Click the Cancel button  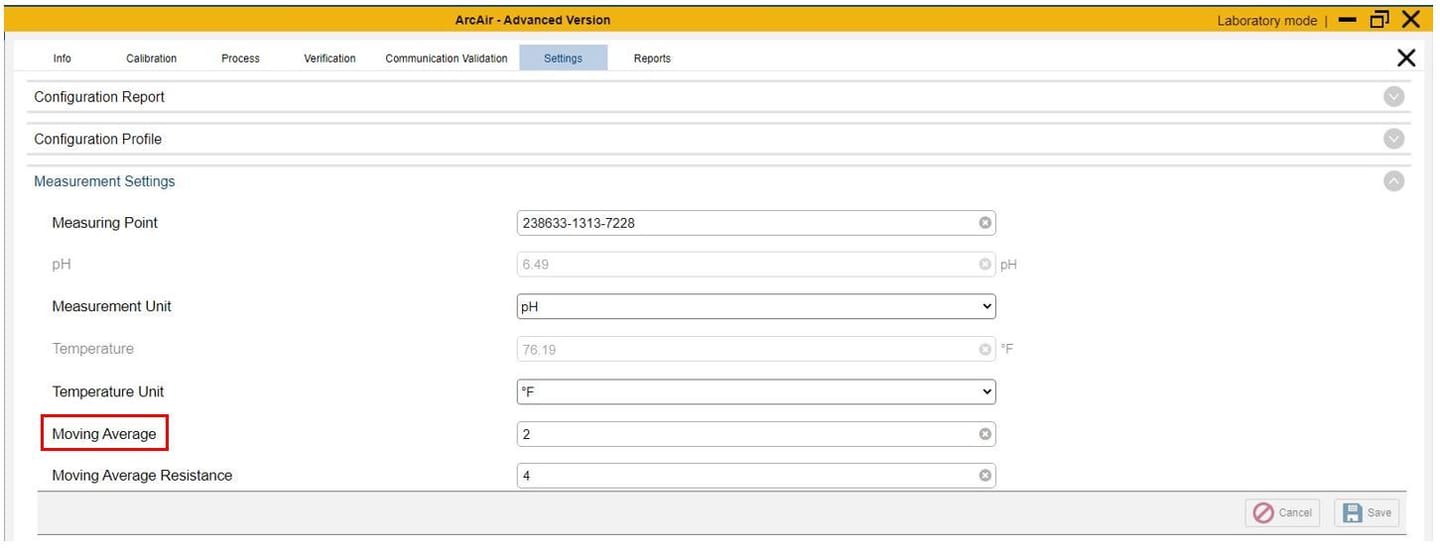(x=1283, y=512)
